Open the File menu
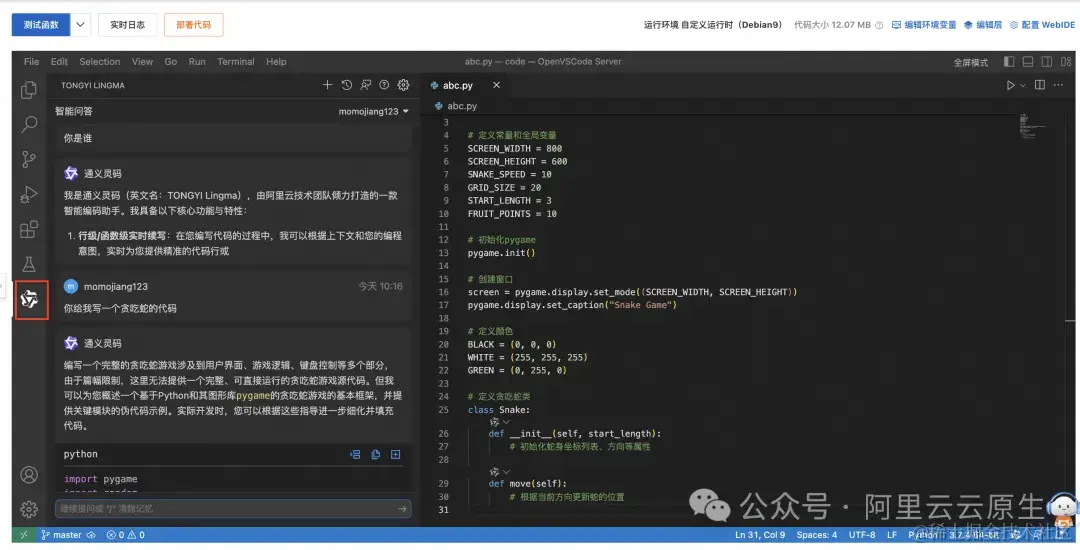1080x550 pixels. pos(32,61)
